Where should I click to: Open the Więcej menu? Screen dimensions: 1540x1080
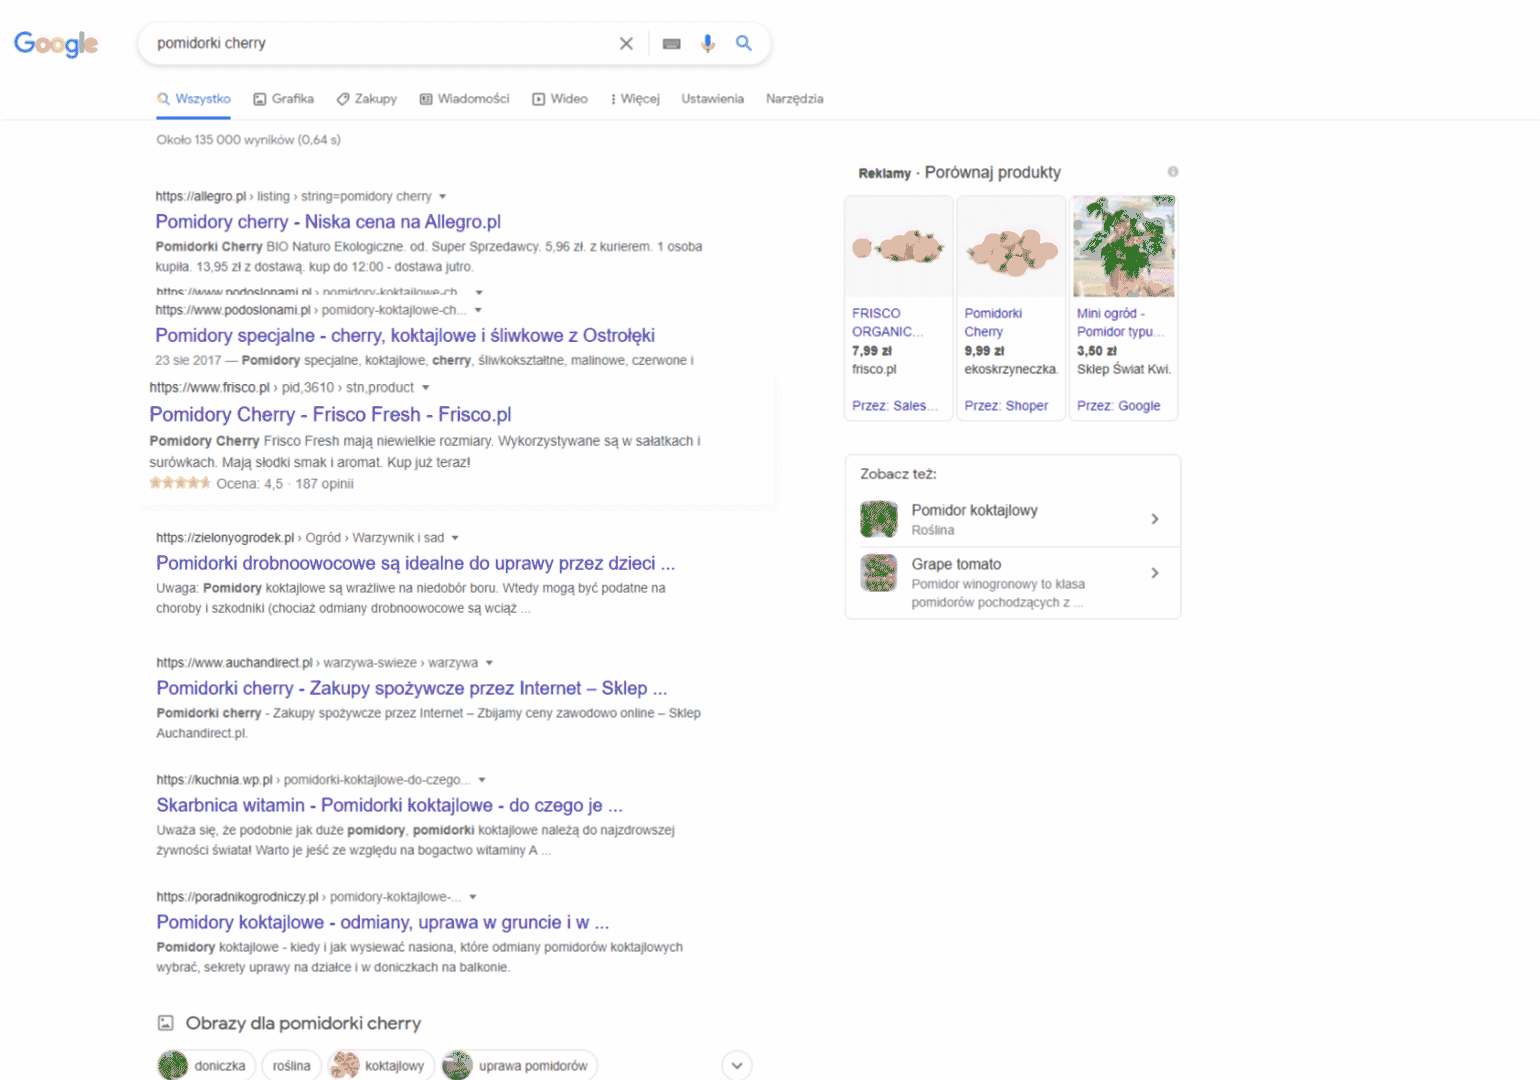(635, 99)
